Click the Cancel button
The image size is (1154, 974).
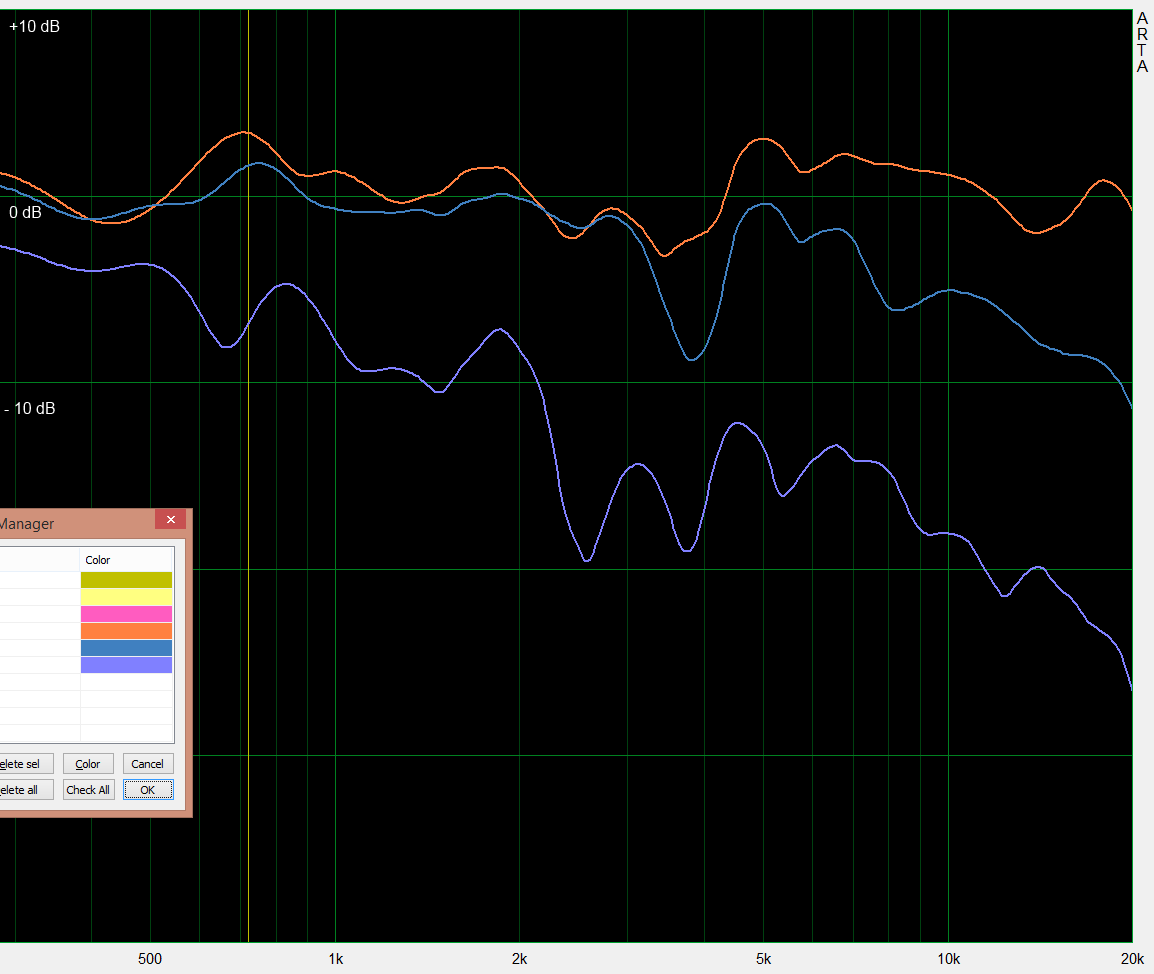point(148,763)
